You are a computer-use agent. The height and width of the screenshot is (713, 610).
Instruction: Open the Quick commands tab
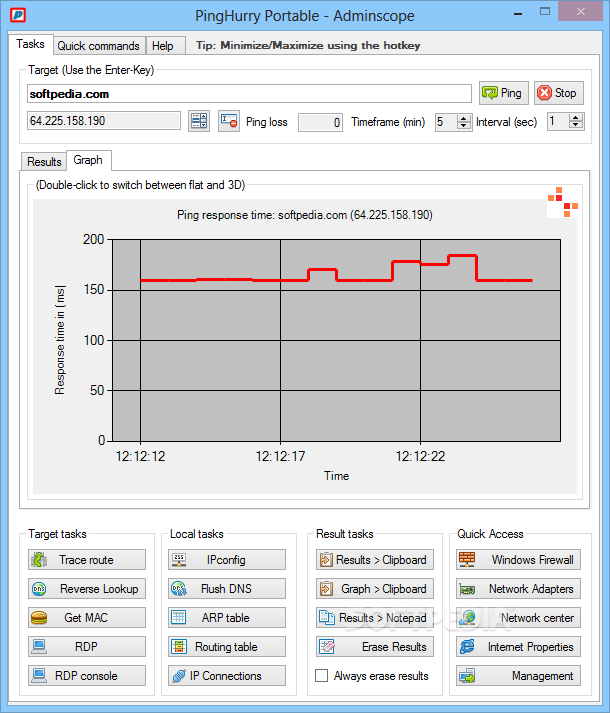pyautogui.click(x=99, y=46)
